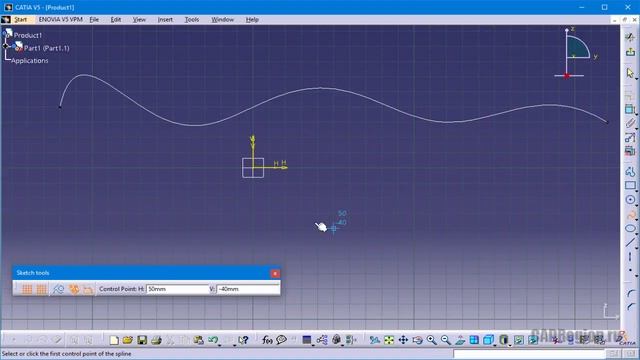Click the Zoom In magnifier icon
Viewport: 640px width, 360px height.
(x=431, y=340)
